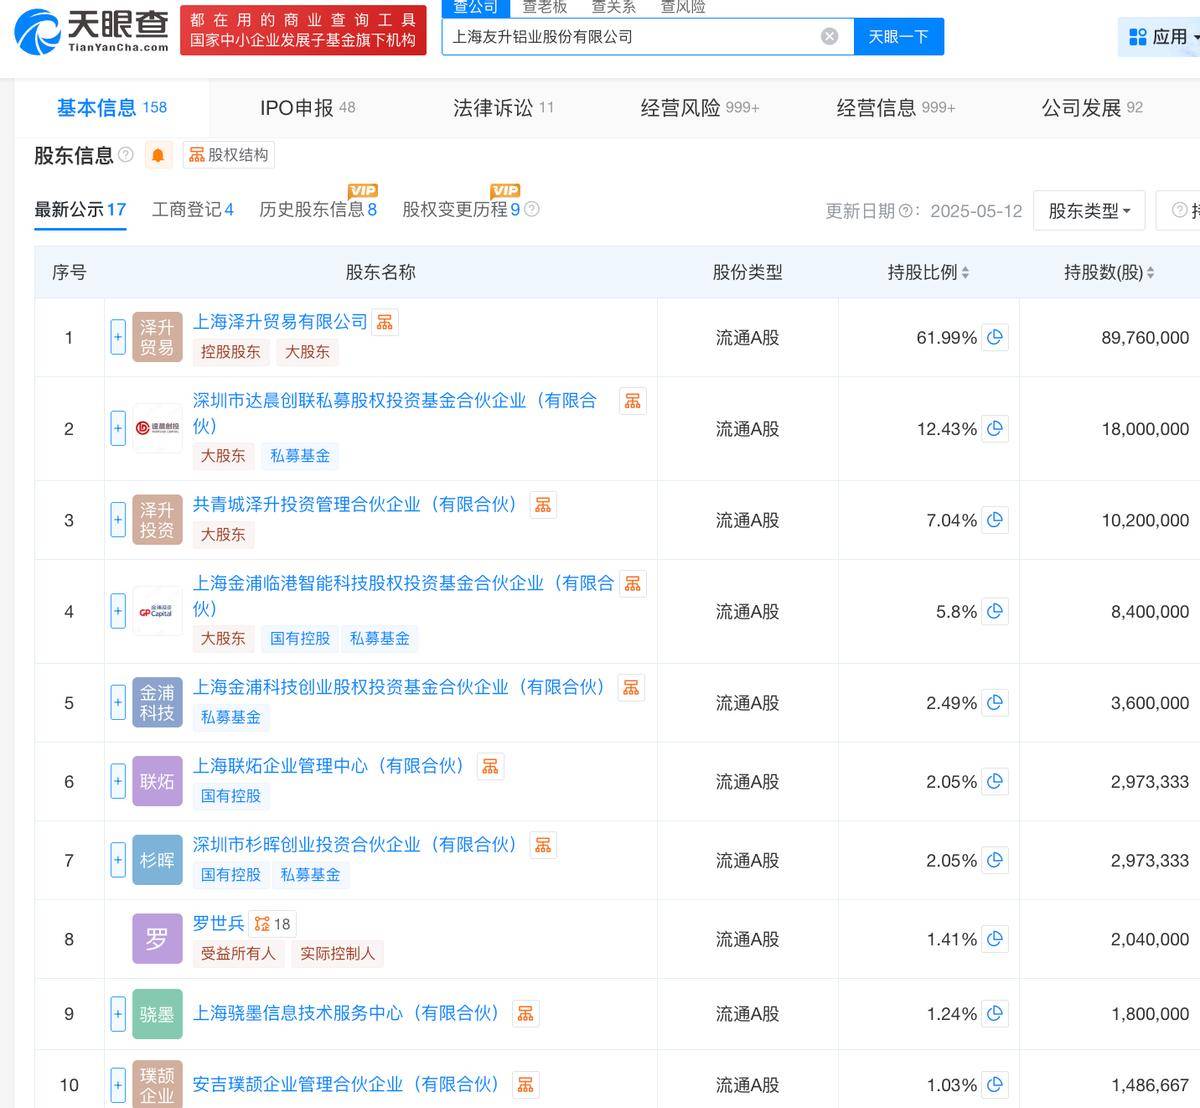This screenshot has height=1108, width=1200.
Task: Expand shareholder row for 上海泽升贸易有限公司
Action: pyautogui.click(x=117, y=337)
